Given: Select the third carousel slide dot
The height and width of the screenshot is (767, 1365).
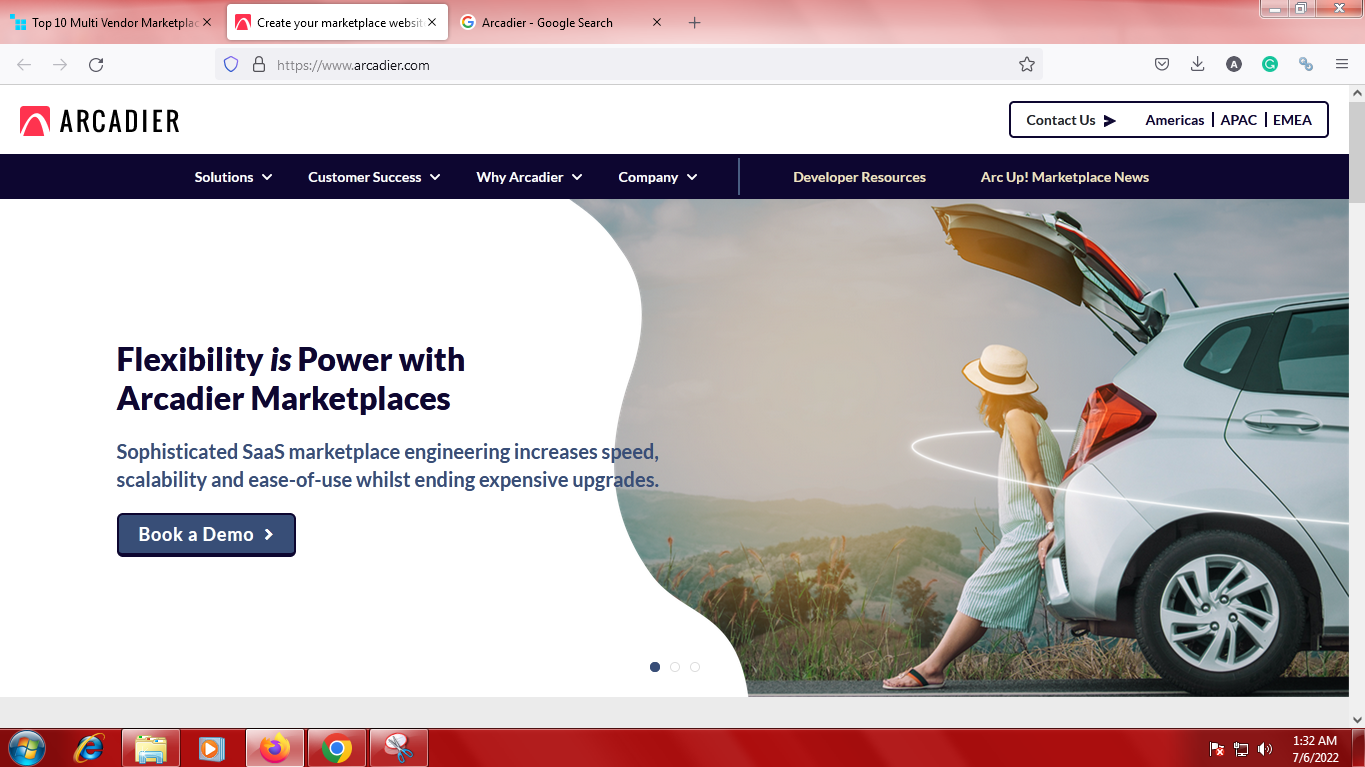Looking at the screenshot, I should [x=695, y=667].
